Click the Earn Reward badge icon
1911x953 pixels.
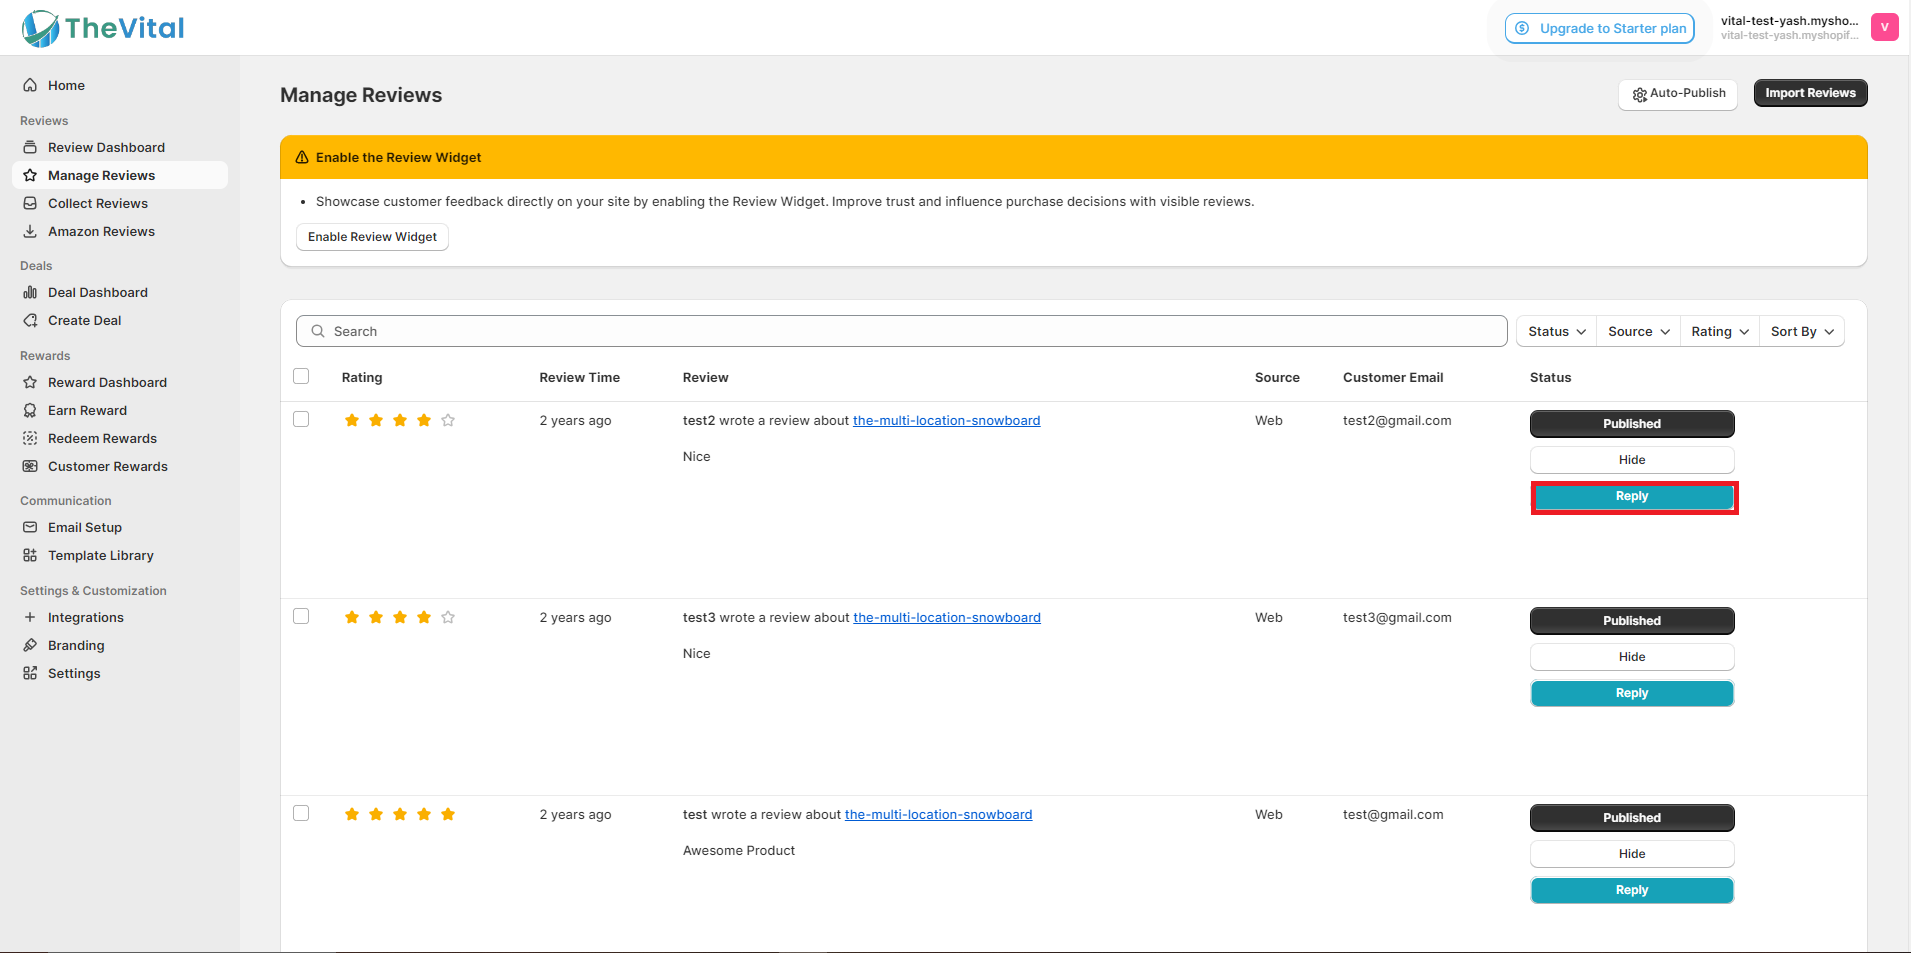pos(30,410)
